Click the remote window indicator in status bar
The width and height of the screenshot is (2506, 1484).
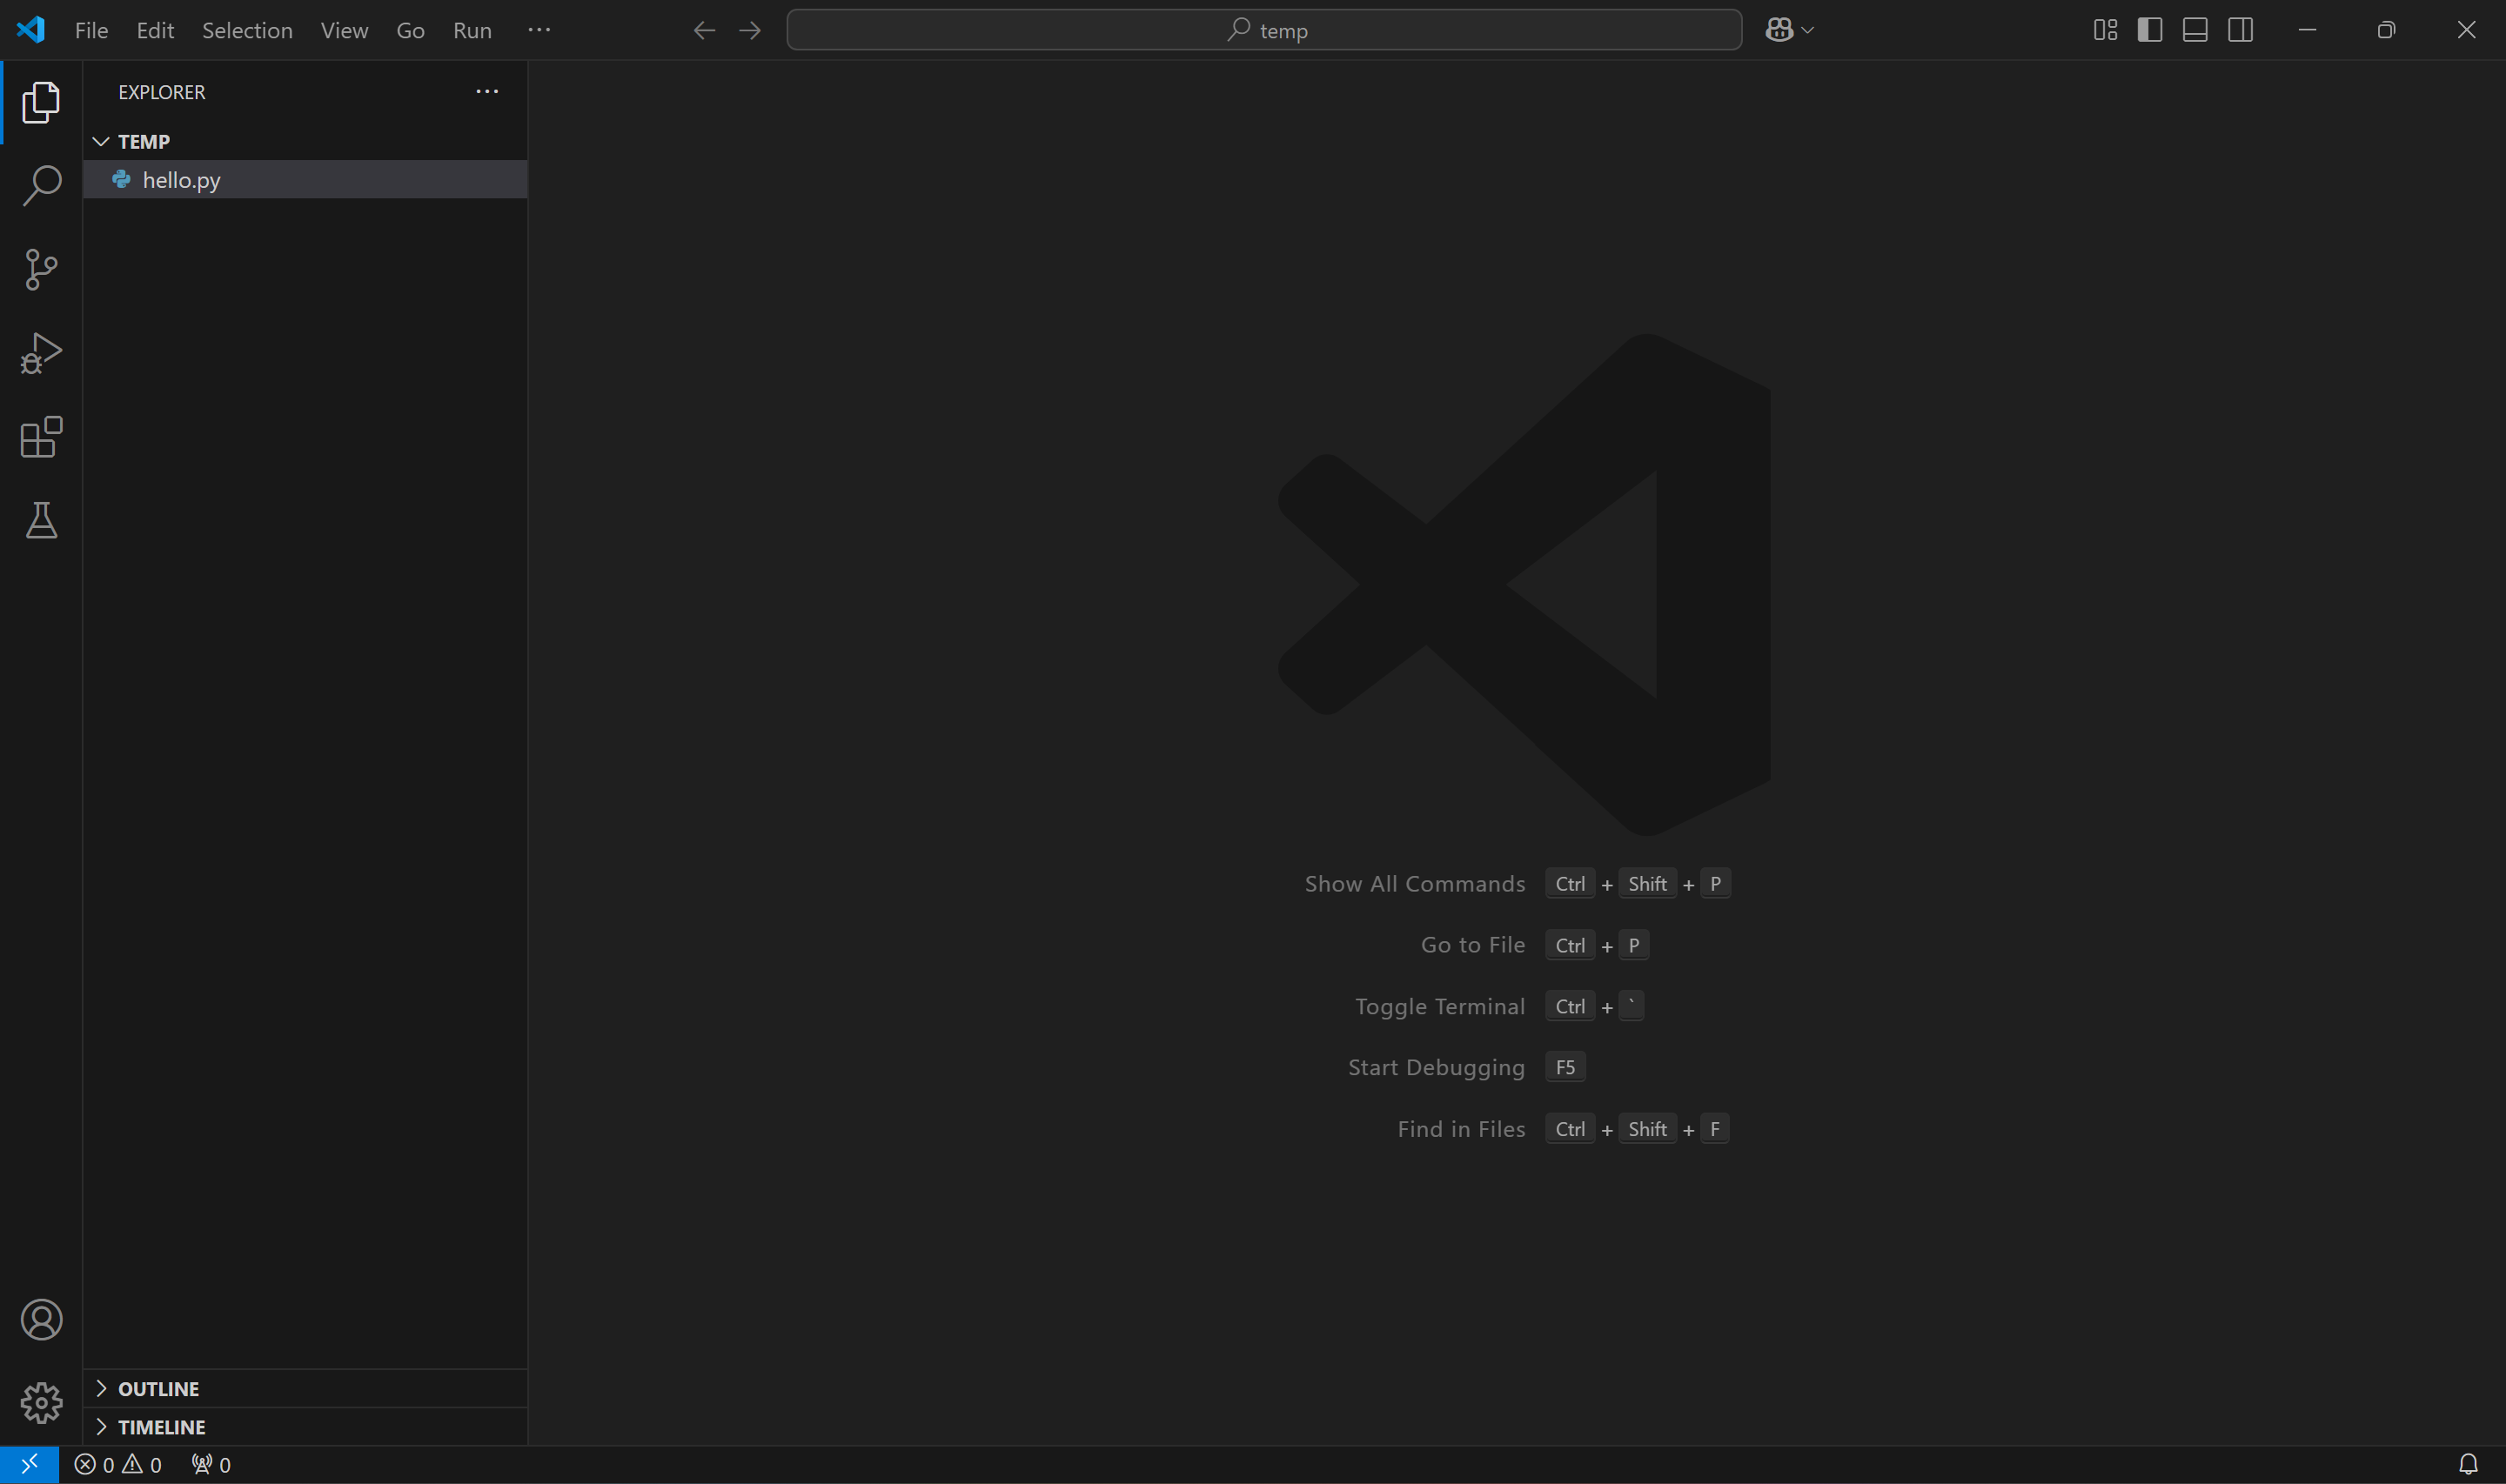[x=29, y=1464]
